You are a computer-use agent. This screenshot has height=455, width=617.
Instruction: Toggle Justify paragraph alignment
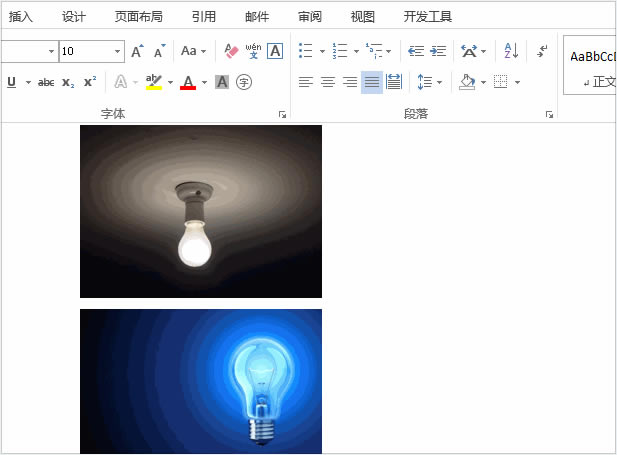(x=372, y=82)
